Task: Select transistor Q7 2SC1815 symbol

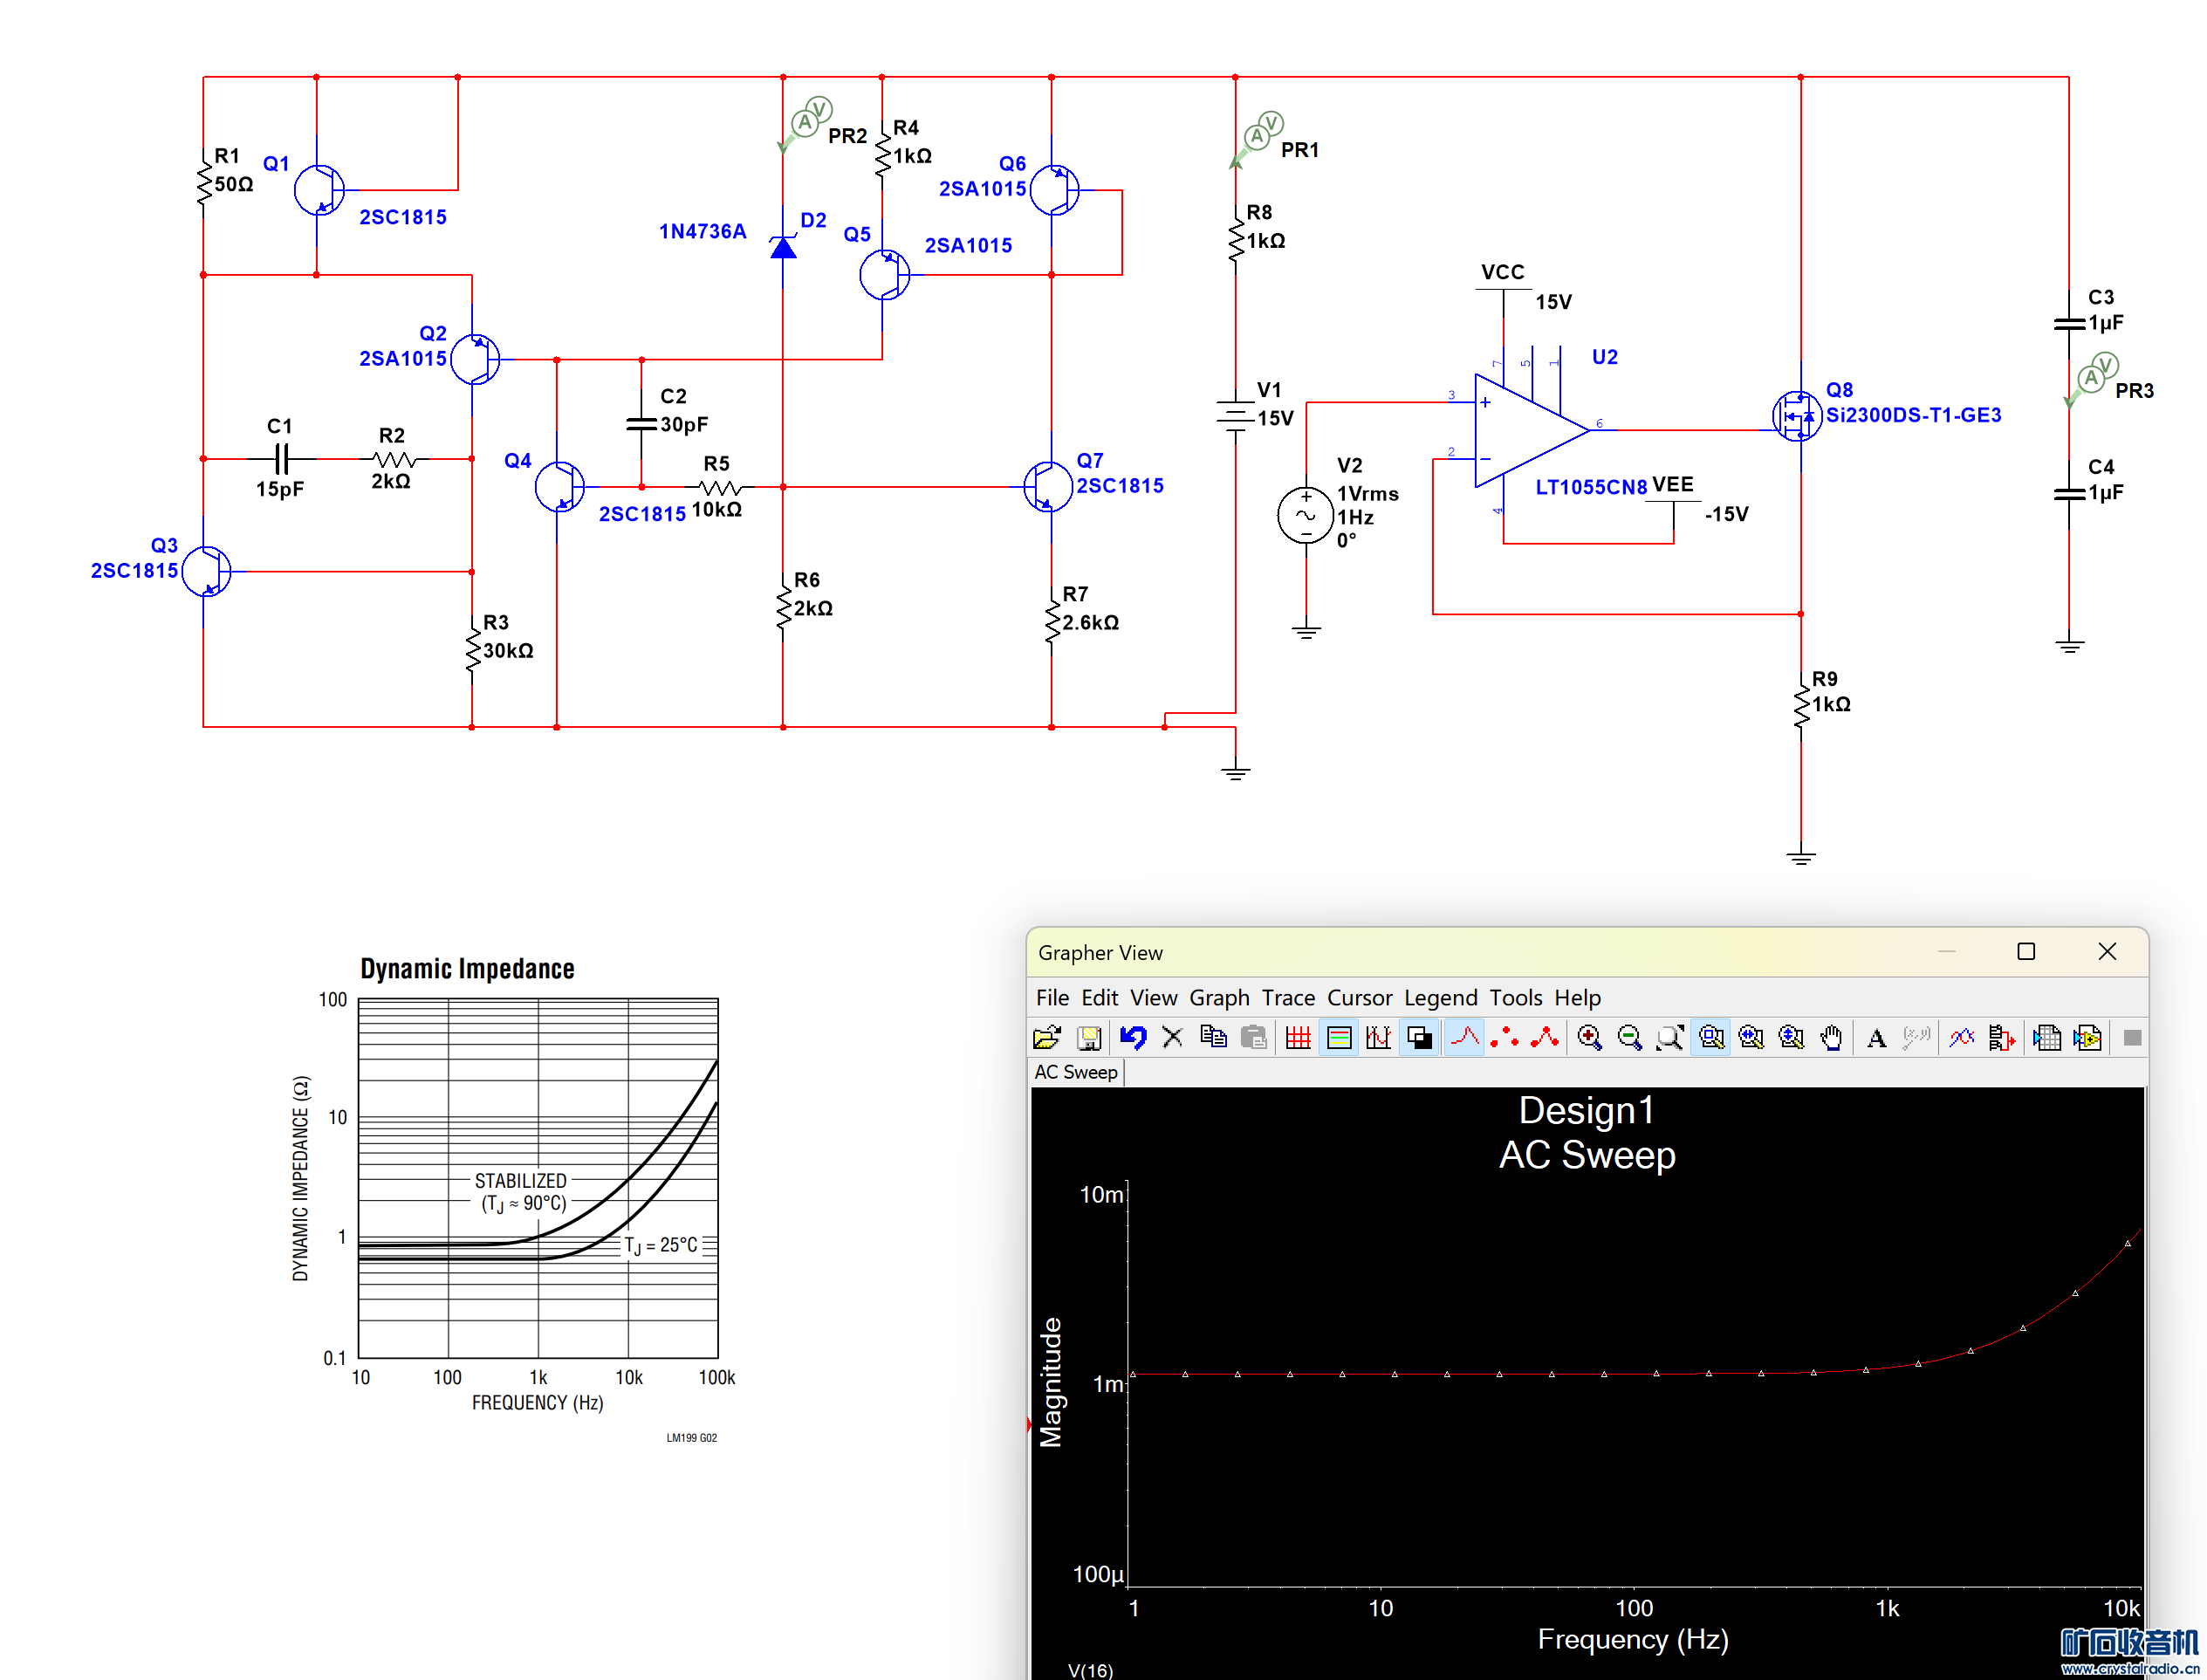Action: pyautogui.click(x=1047, y=487)
